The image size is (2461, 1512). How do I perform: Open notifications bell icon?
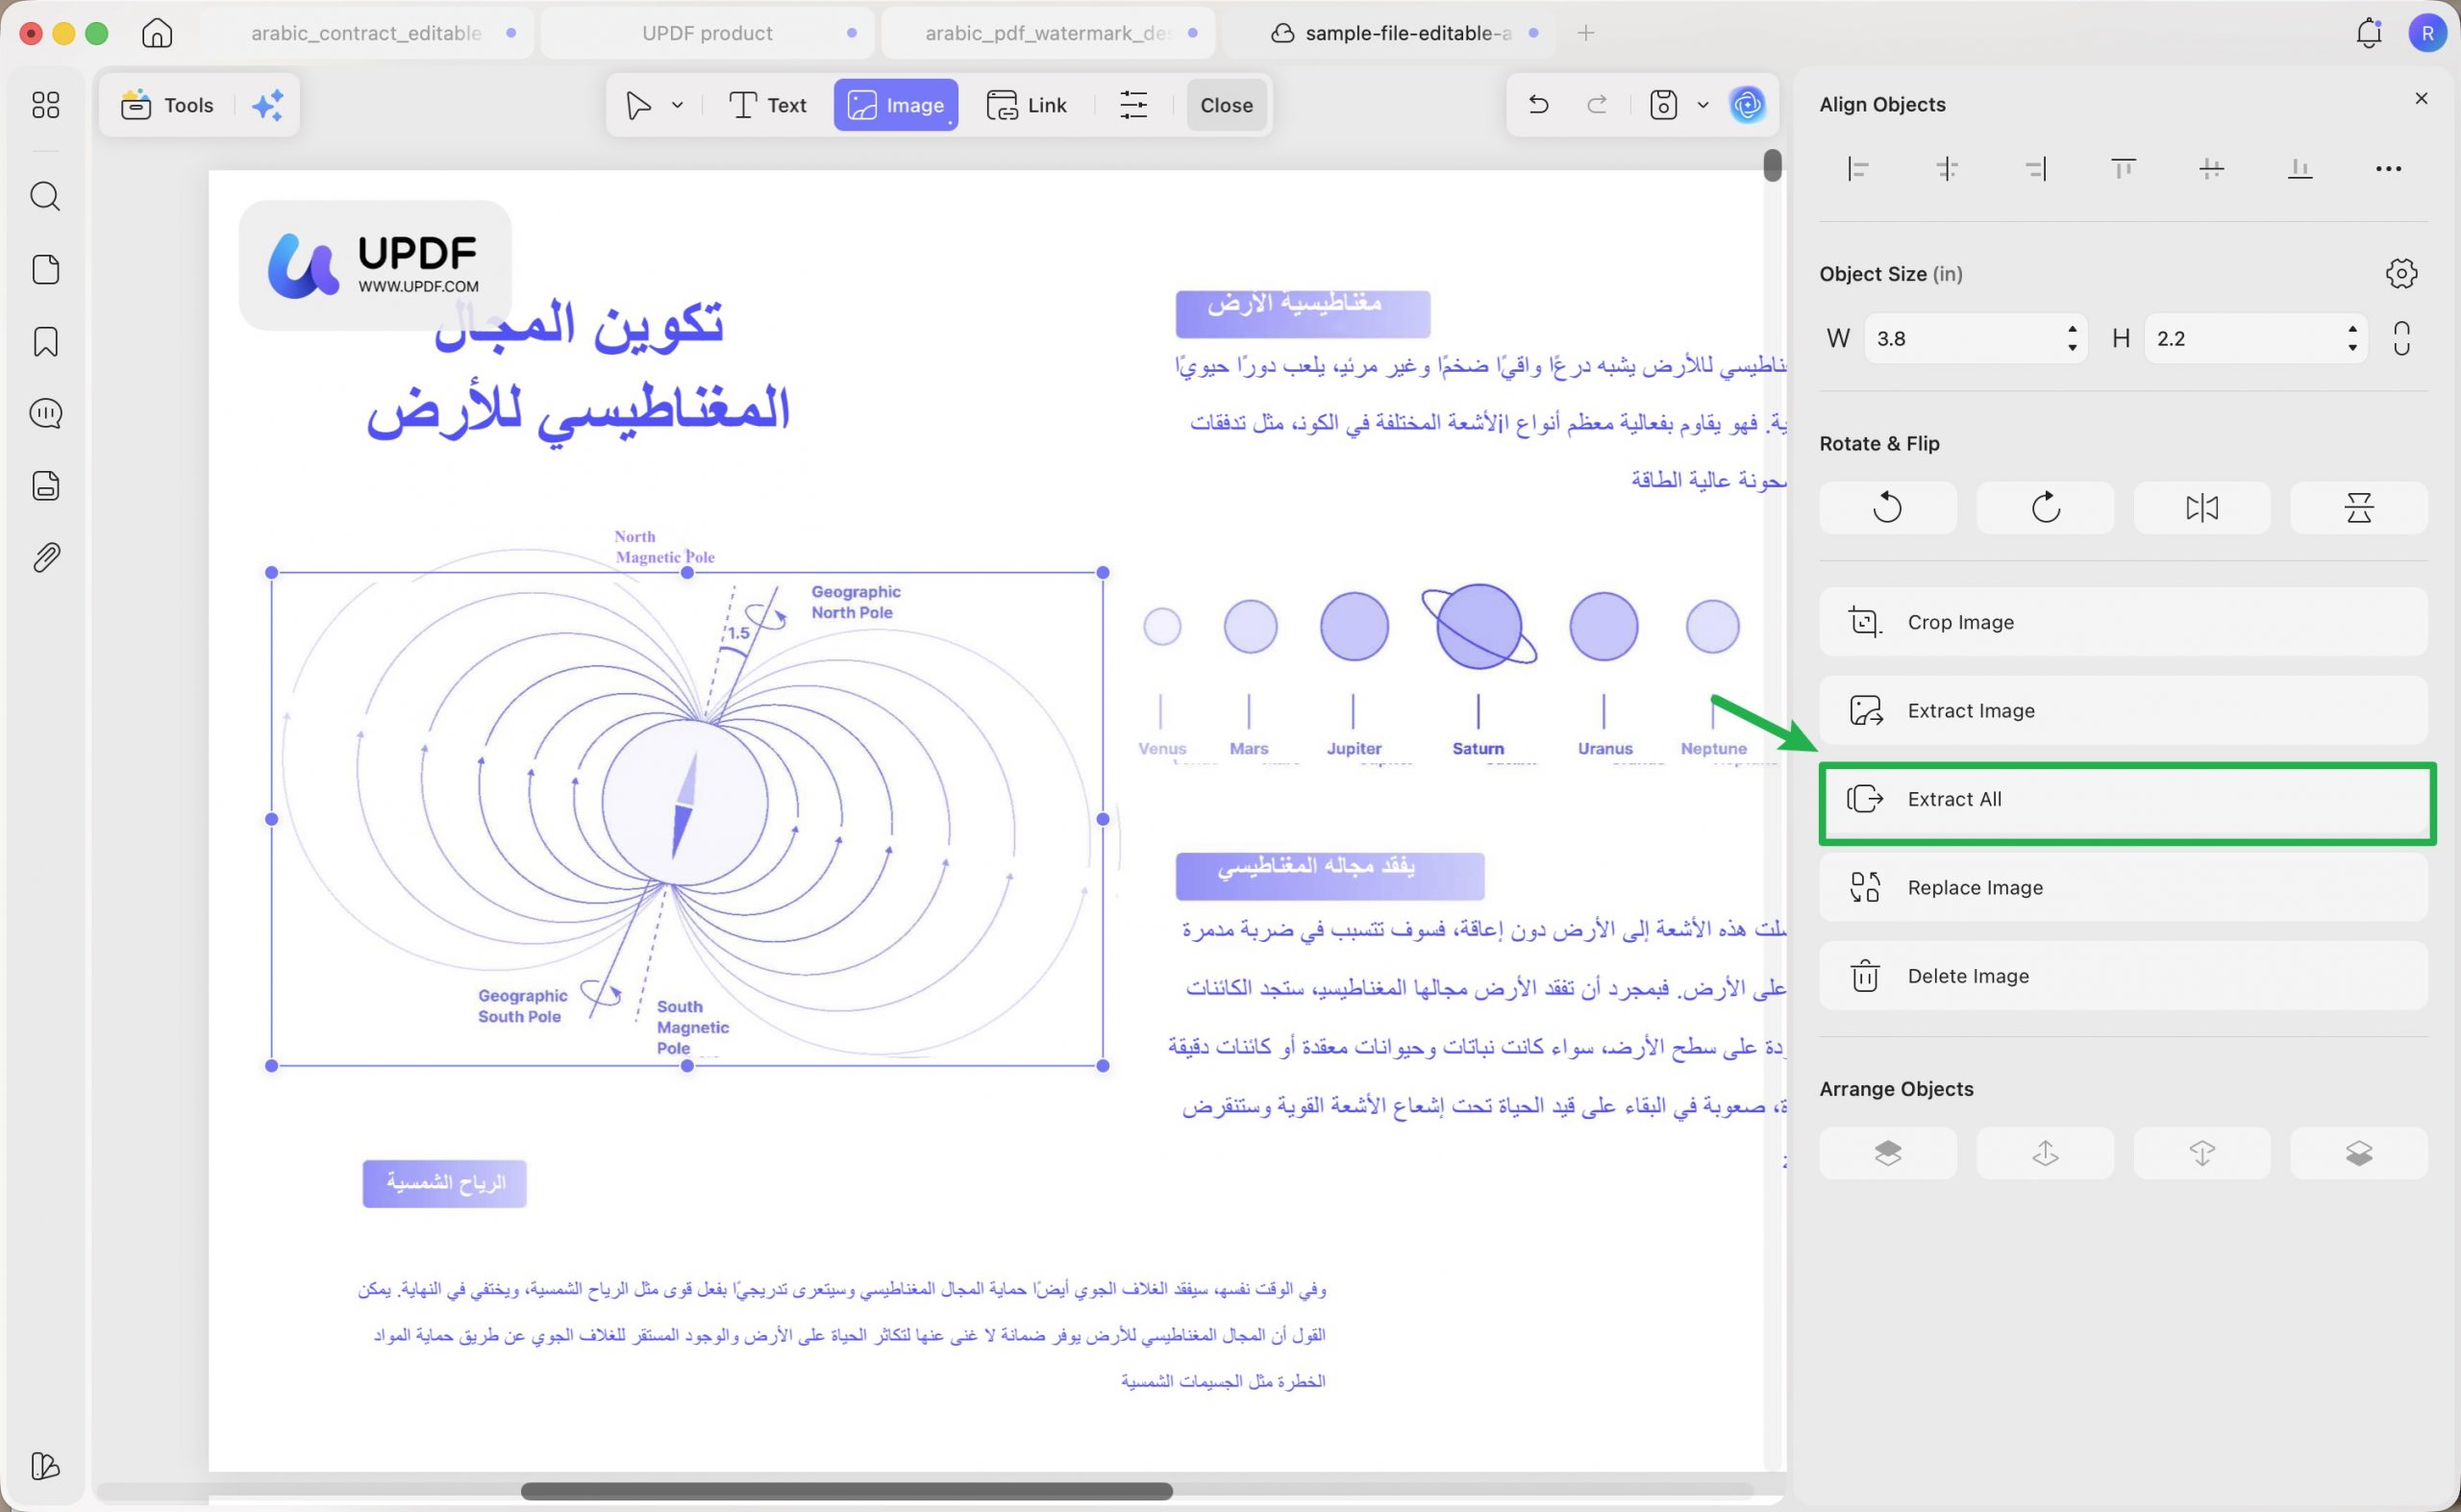coord(2368,33)
